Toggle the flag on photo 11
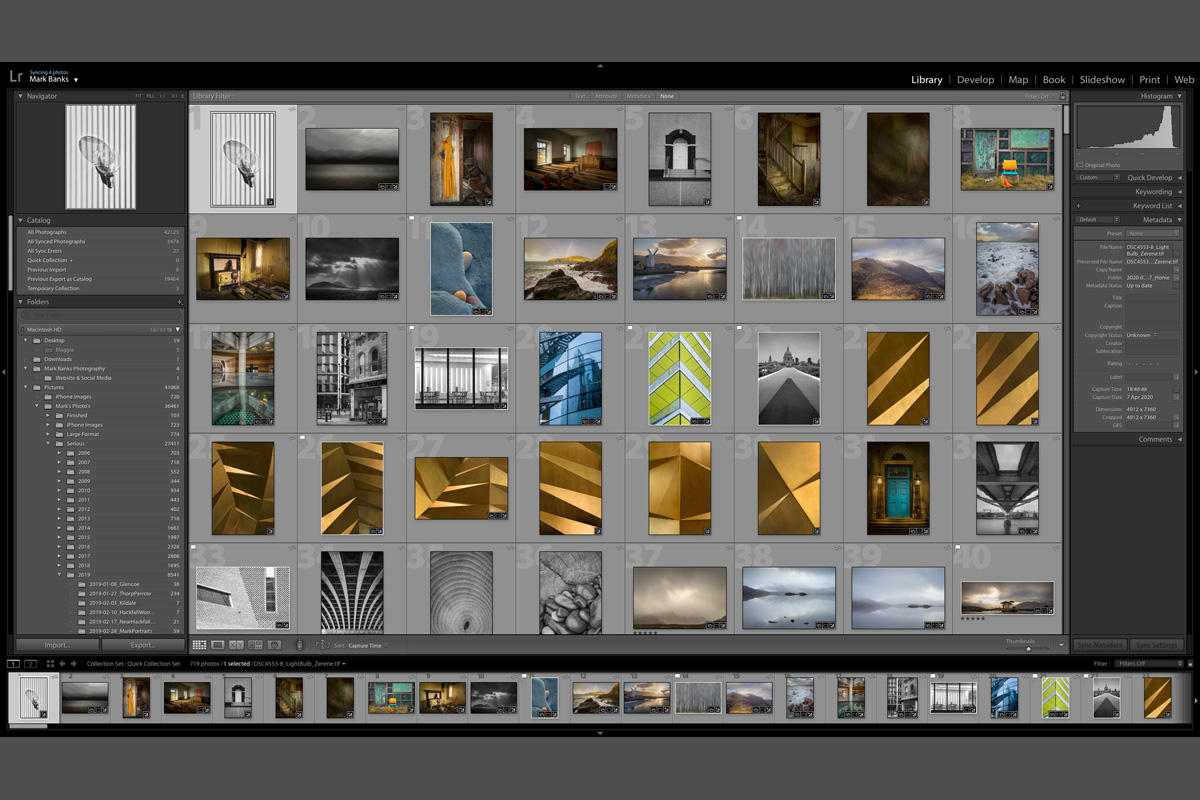1200x800 pixels. click(412, 217)
